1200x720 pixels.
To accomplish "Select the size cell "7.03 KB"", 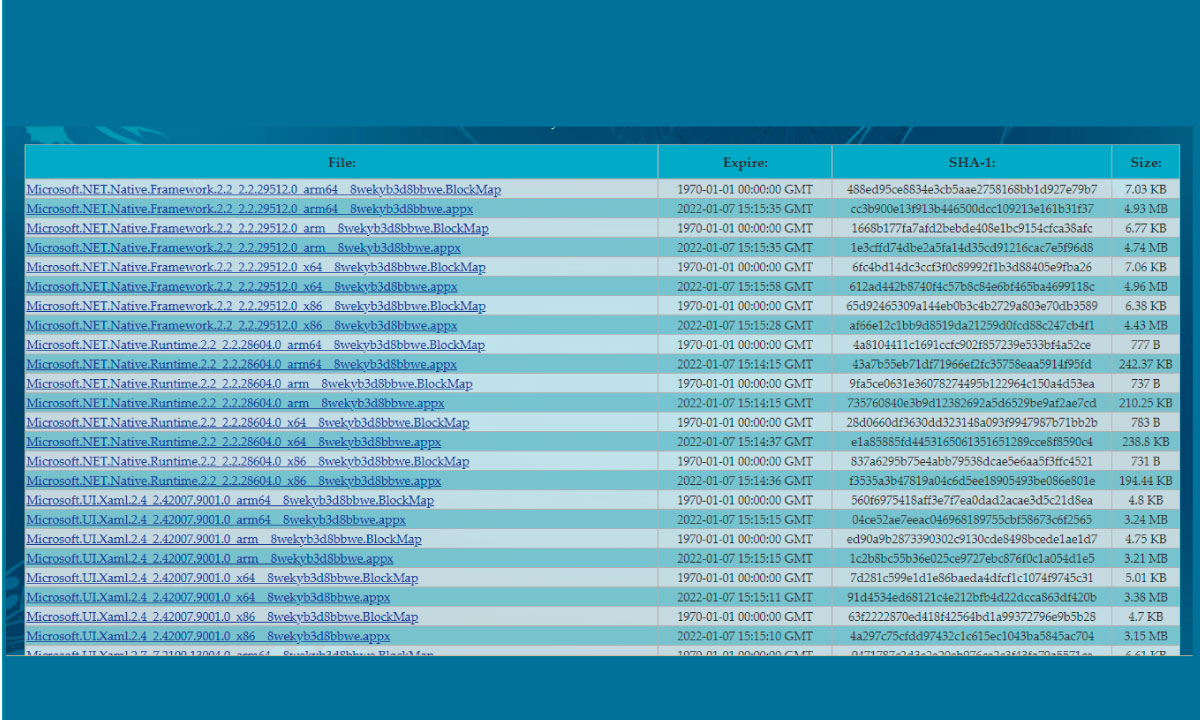I will [1146, 190].
